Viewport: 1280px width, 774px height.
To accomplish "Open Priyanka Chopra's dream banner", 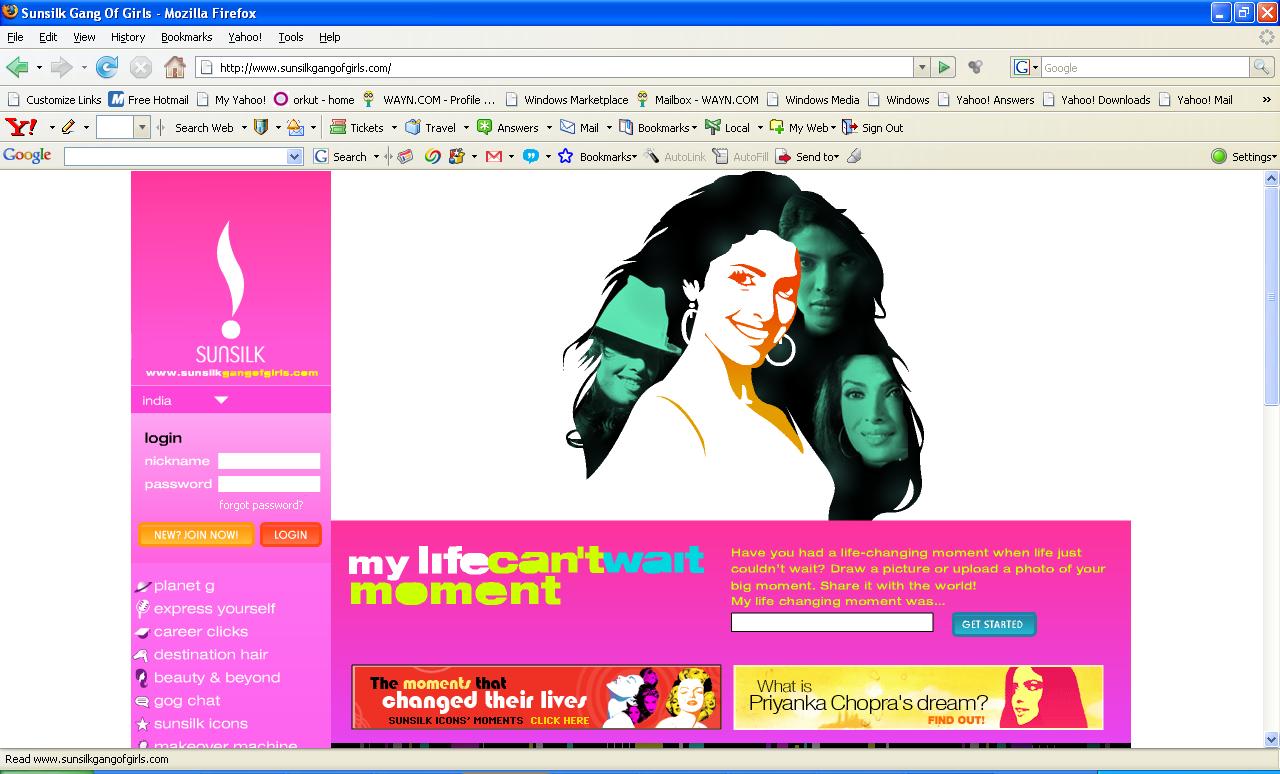I will pyautogui.click(x=917, y=697).
